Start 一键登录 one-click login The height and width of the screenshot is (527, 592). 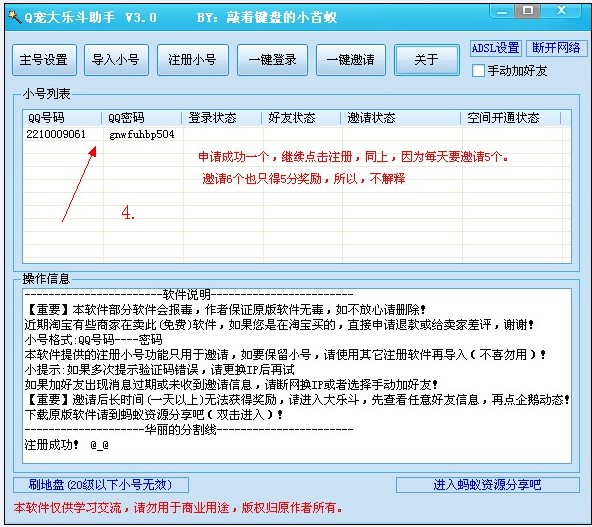272,60
